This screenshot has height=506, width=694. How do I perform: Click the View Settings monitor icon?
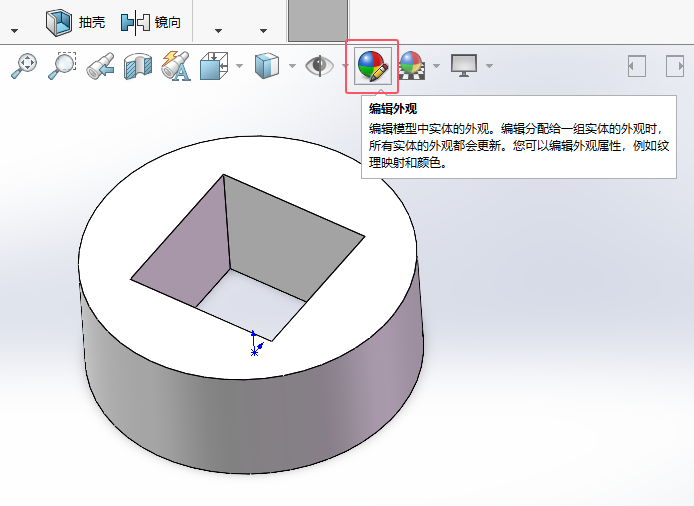coord(464,66)
